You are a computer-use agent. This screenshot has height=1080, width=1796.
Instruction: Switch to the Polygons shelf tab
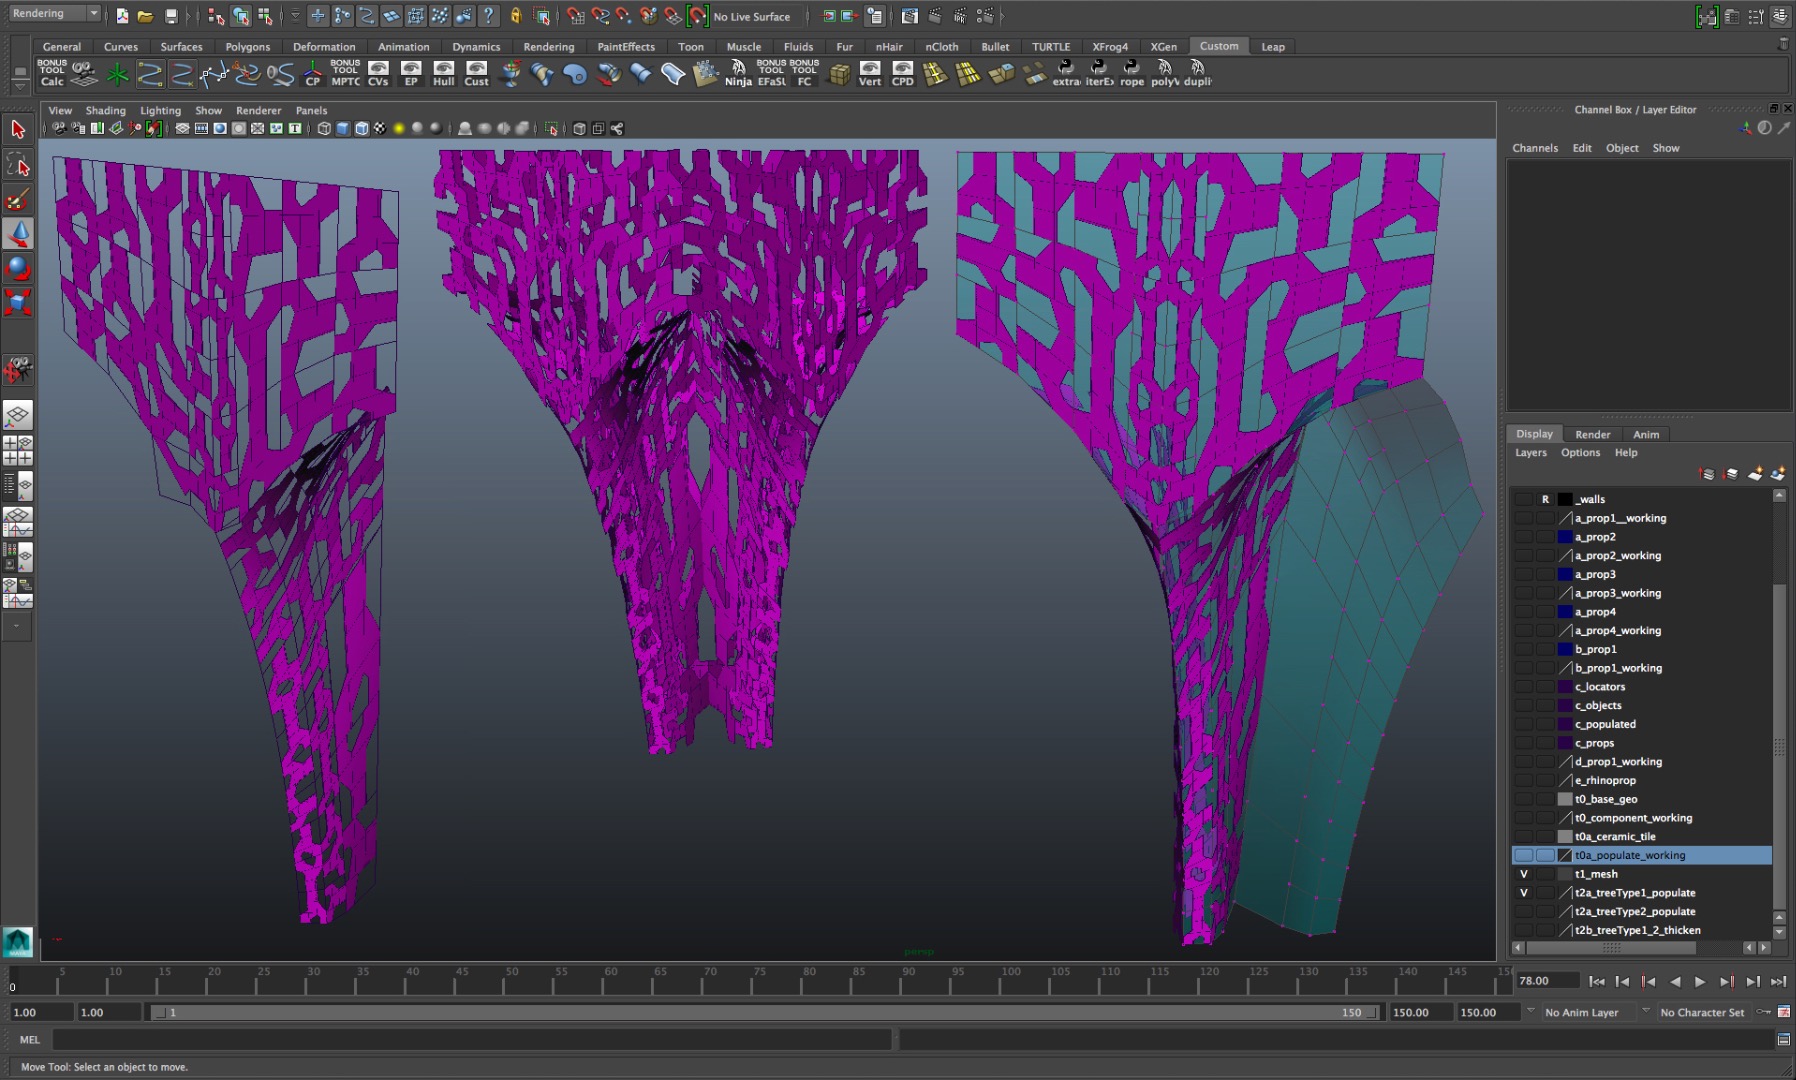pyautogui.click(x=247, y=47)
